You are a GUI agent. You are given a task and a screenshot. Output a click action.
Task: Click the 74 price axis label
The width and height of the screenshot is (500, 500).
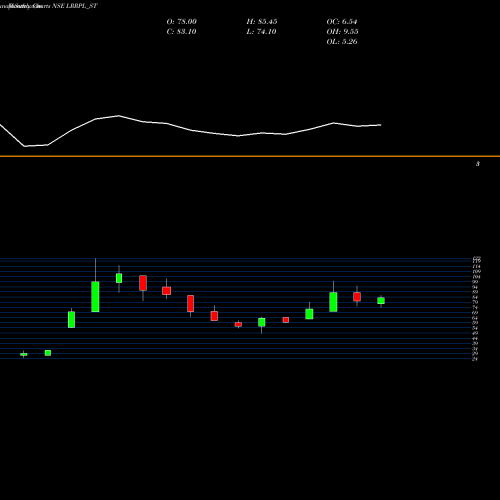click(475, 307)
